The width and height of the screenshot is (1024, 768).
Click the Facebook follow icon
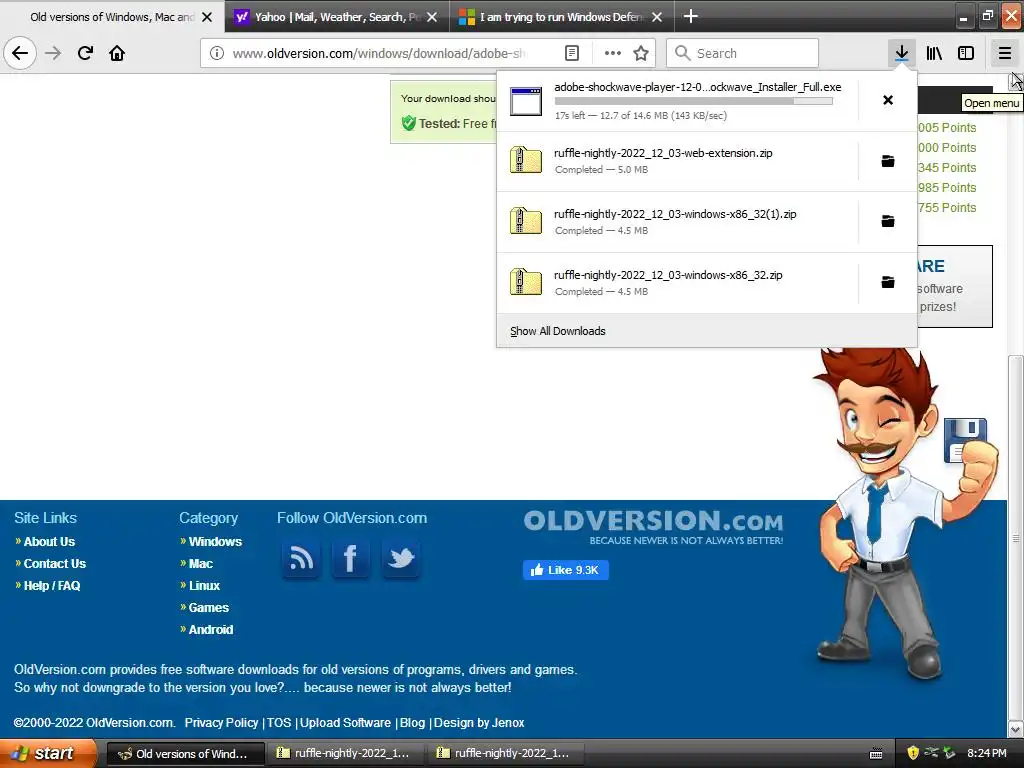pyautogui.click(x=351, y=559)
